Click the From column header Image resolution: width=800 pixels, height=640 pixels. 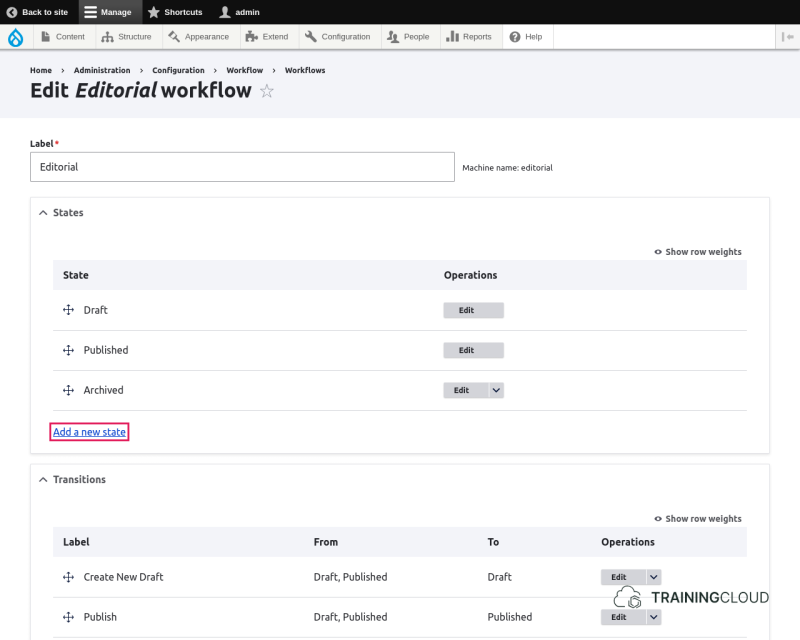tap(326, 542)
